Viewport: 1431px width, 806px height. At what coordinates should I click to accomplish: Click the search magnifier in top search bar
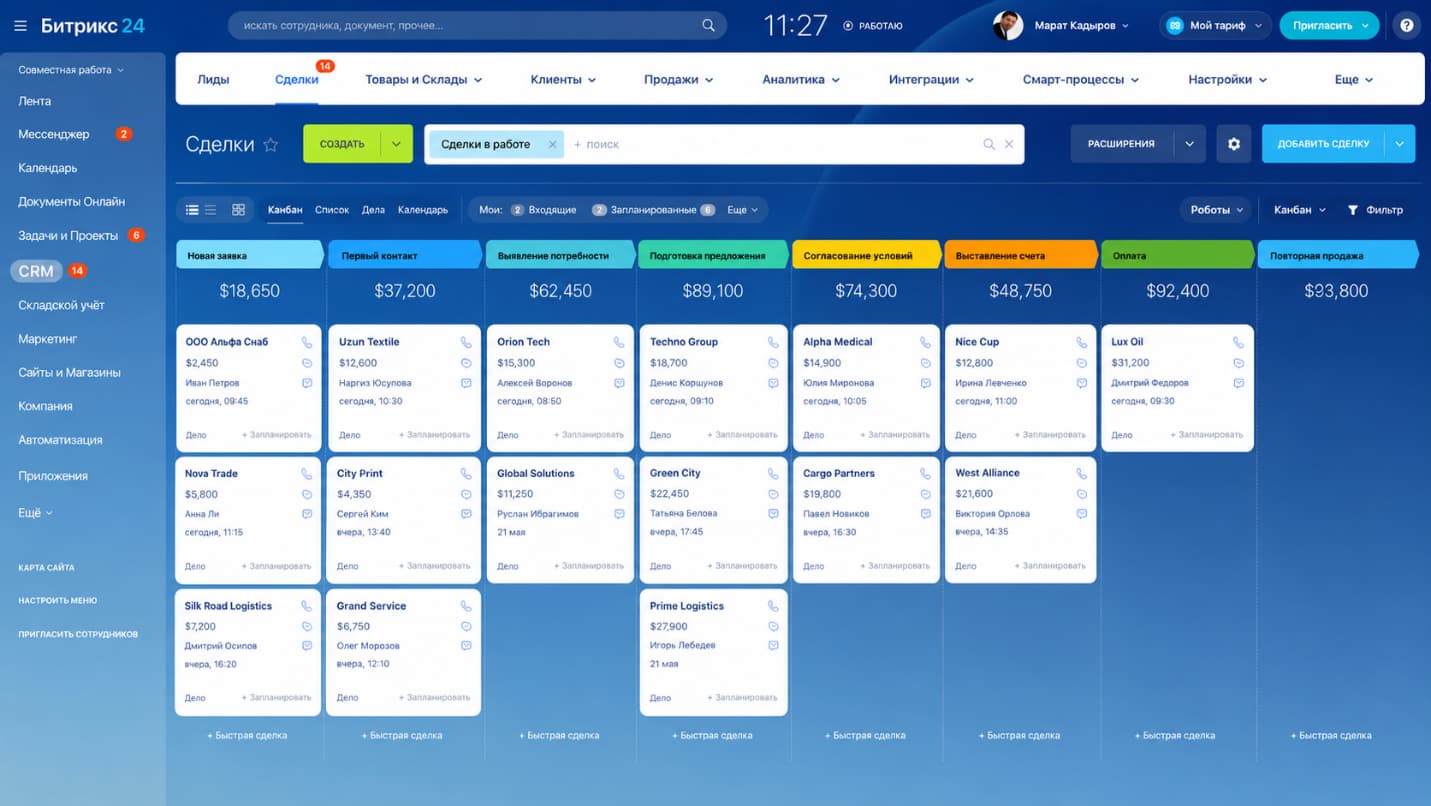point(708,26)
